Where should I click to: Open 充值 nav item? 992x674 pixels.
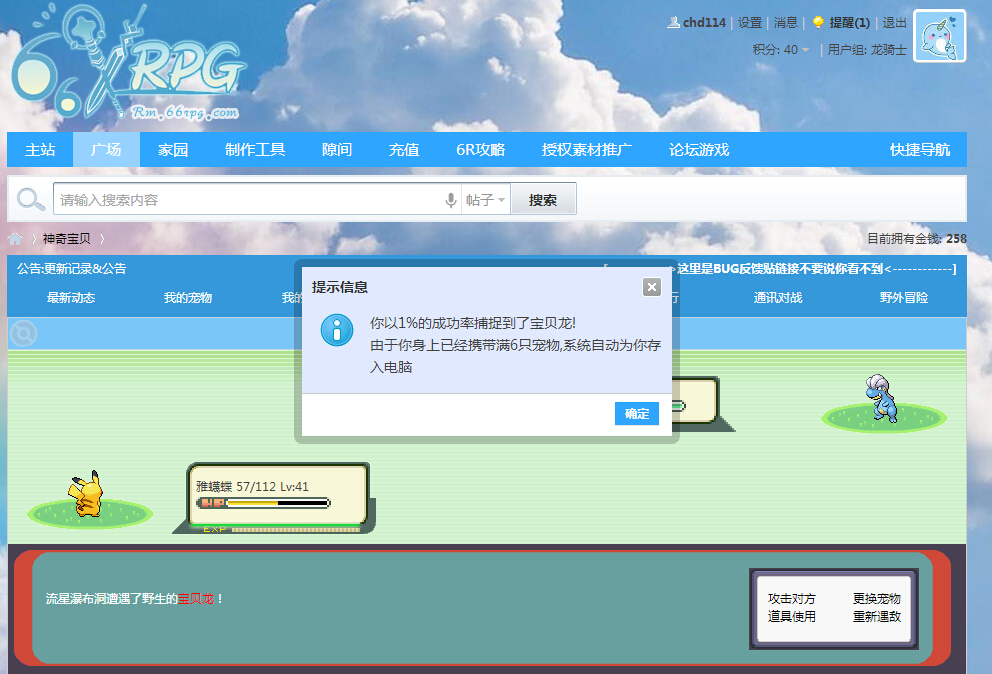404,150
